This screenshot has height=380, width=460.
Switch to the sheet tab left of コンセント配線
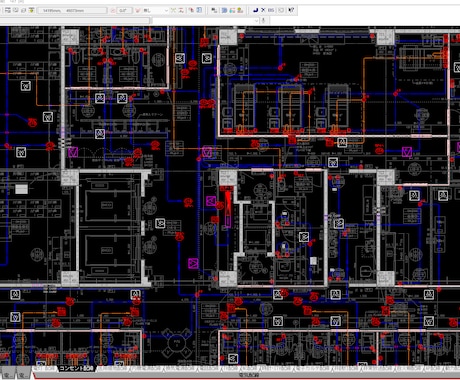click(x=45, y=368)
